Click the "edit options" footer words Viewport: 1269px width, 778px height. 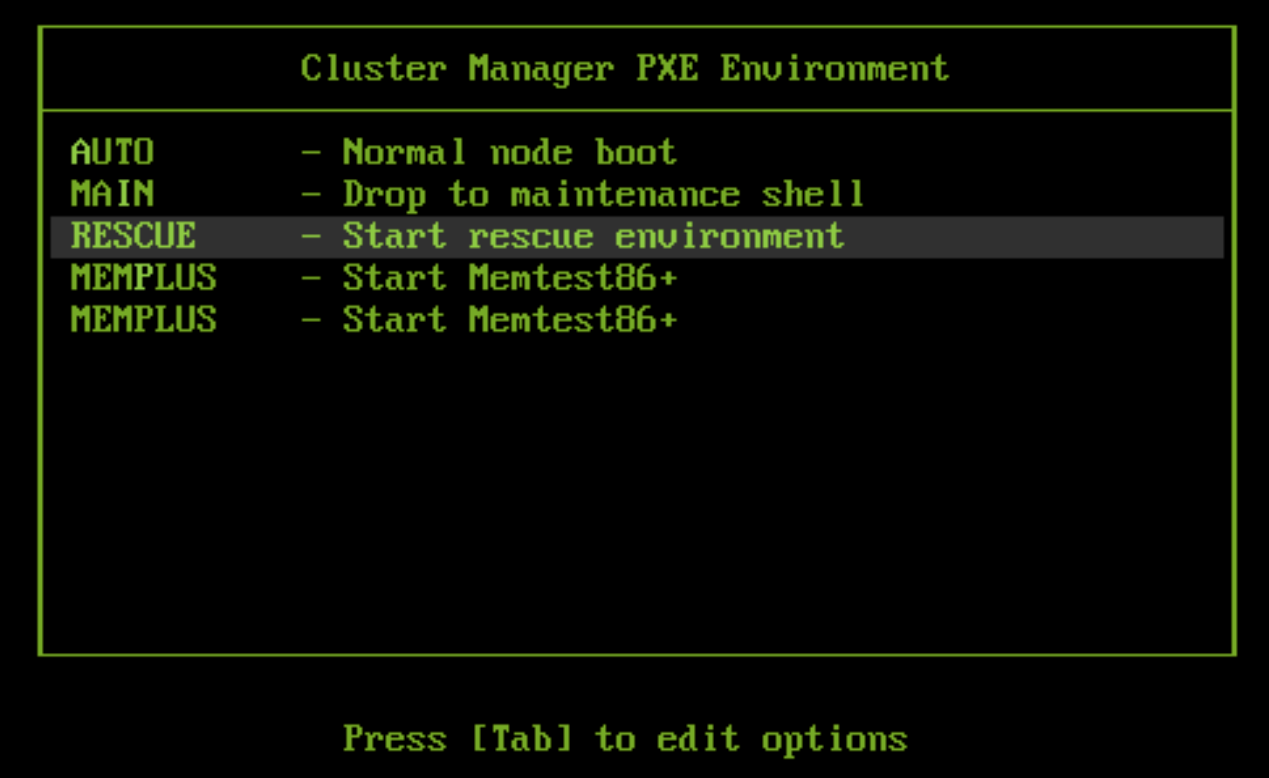pyautogui.click(x=781, y=739)
